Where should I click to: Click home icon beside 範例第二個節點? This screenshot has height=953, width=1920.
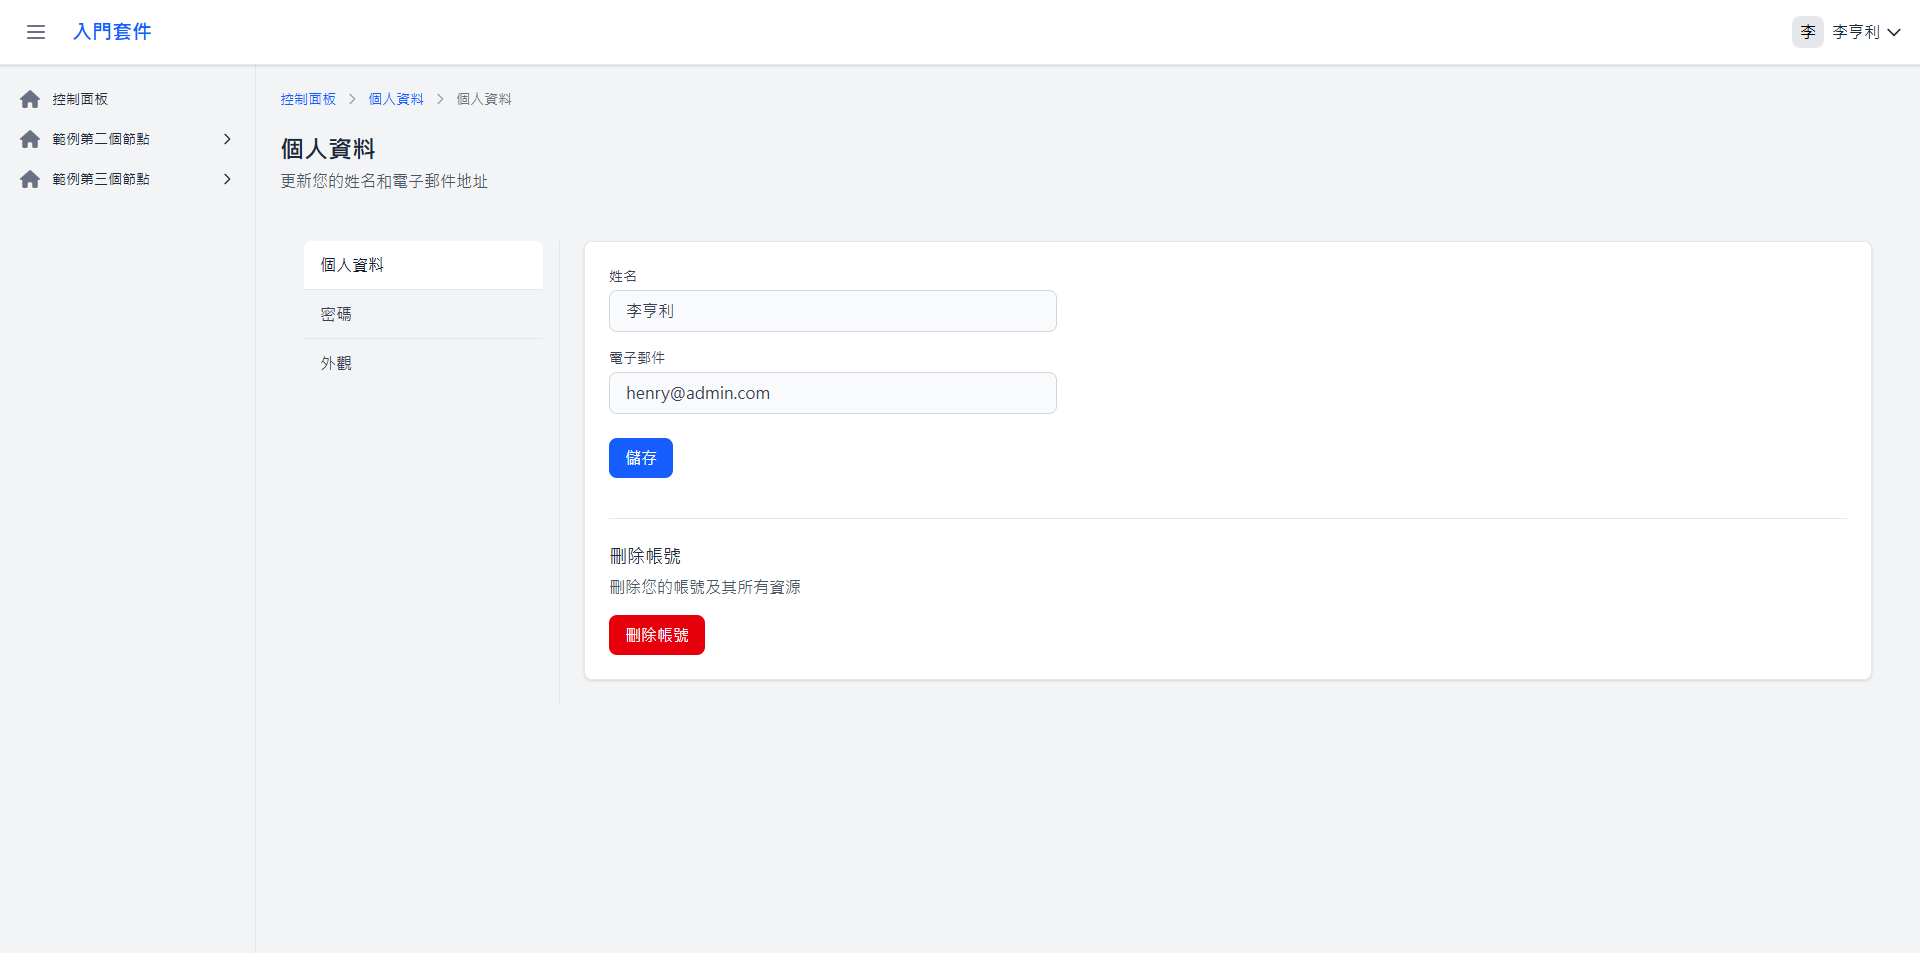point(30,139)
